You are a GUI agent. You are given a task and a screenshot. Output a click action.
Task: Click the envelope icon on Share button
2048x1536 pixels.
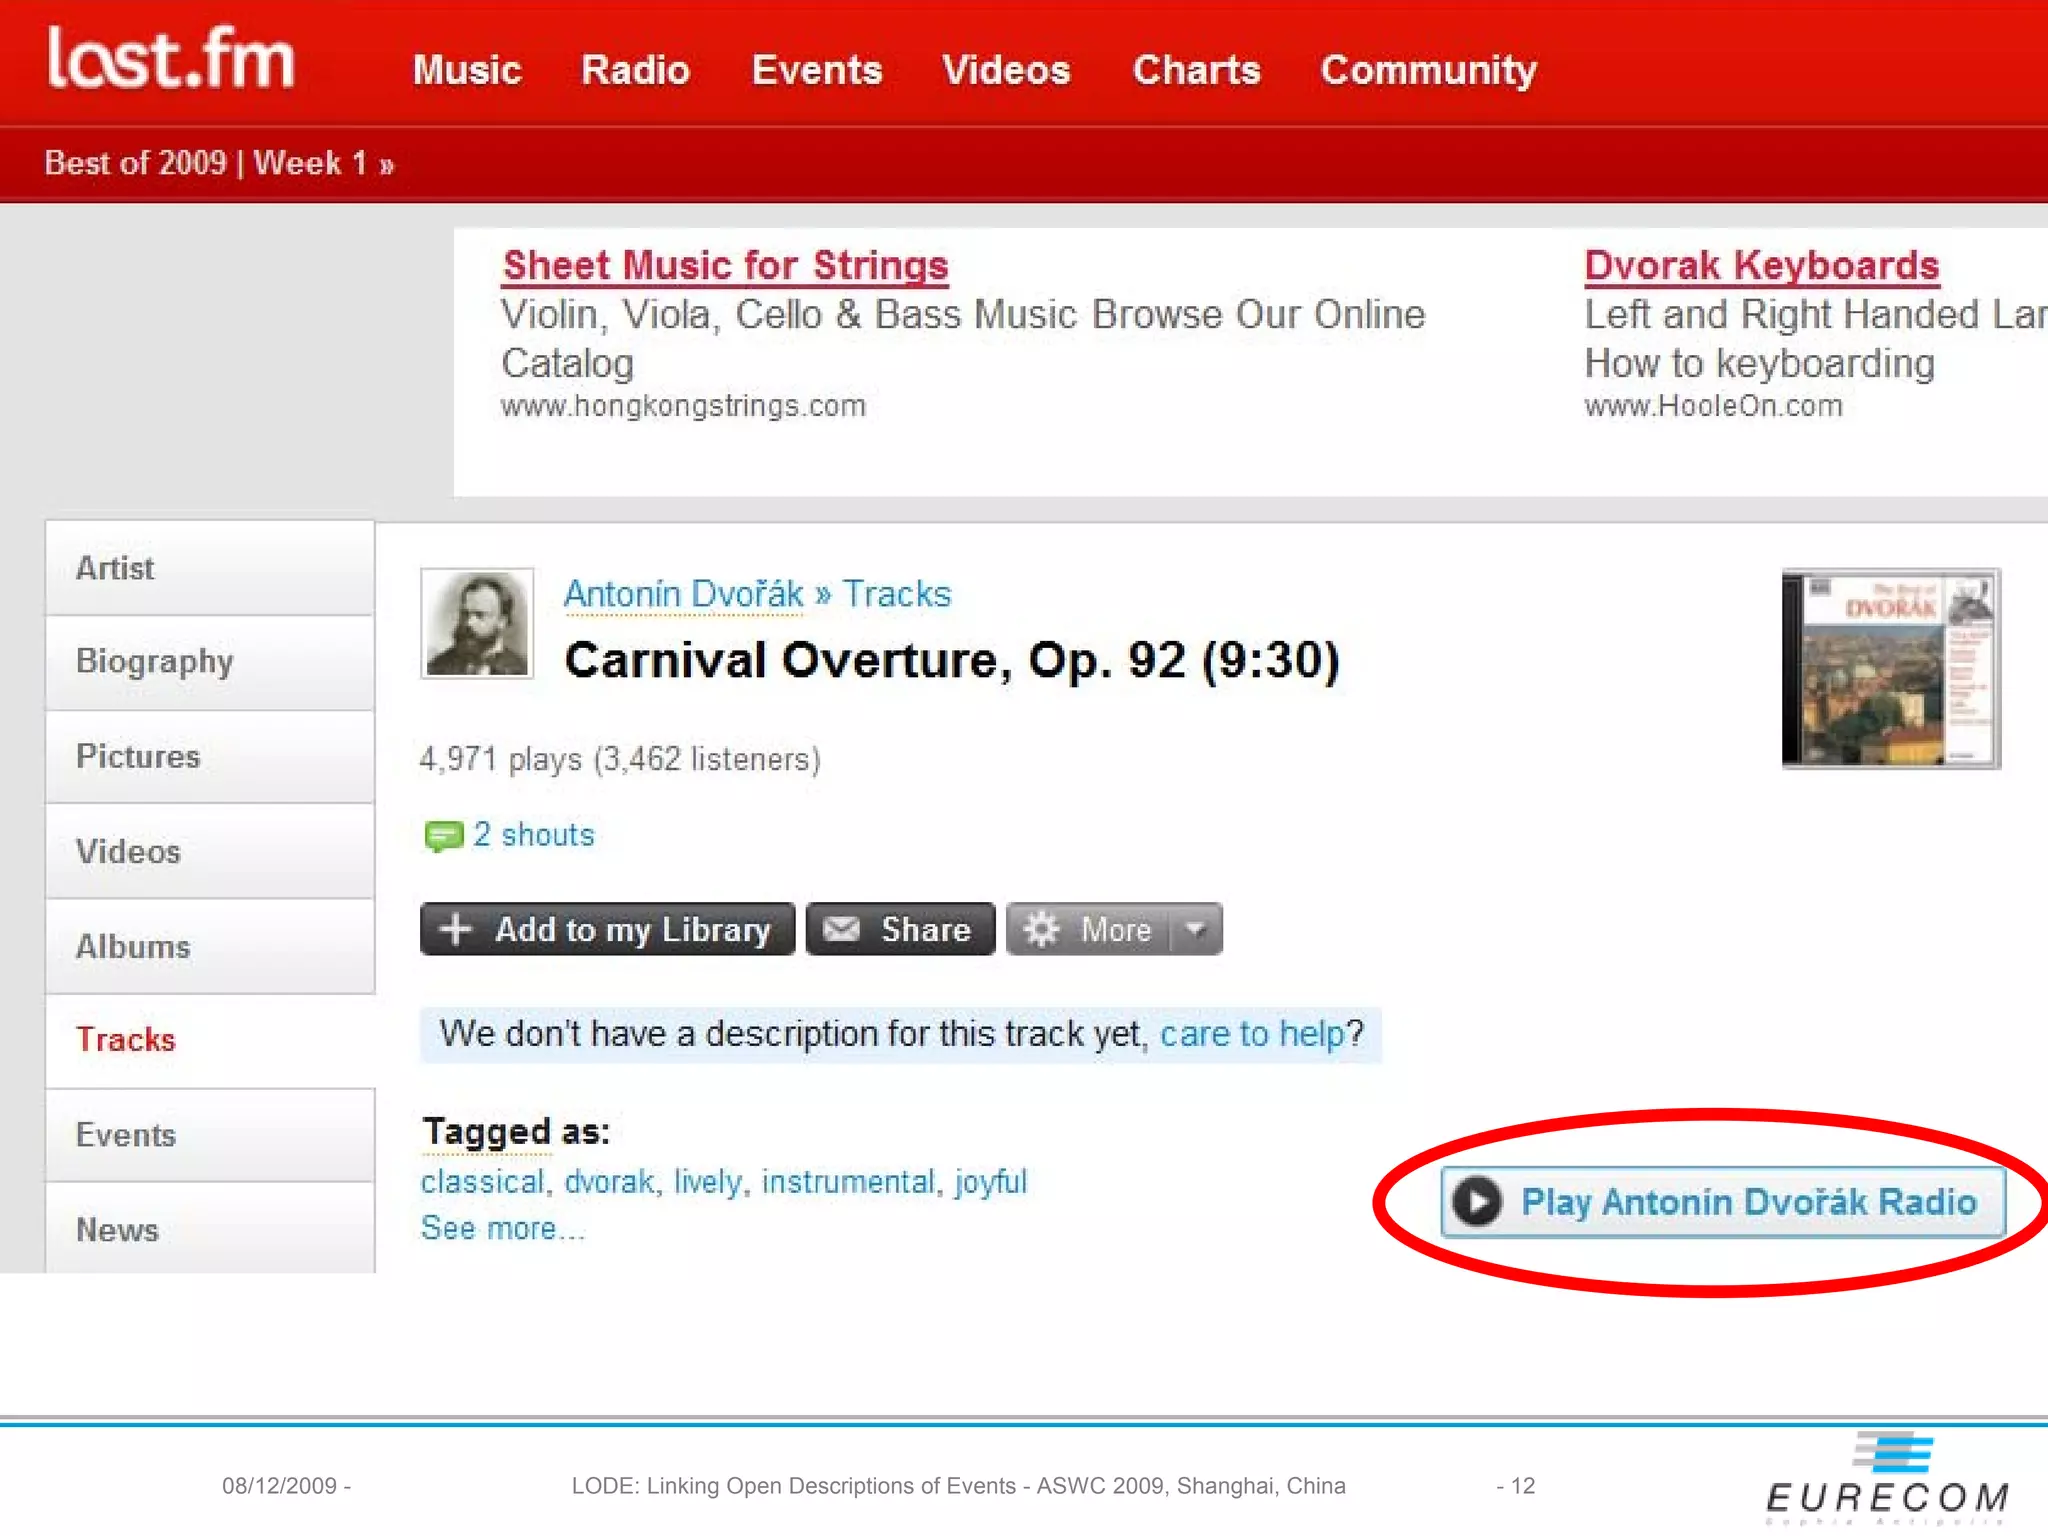point(841,929)
